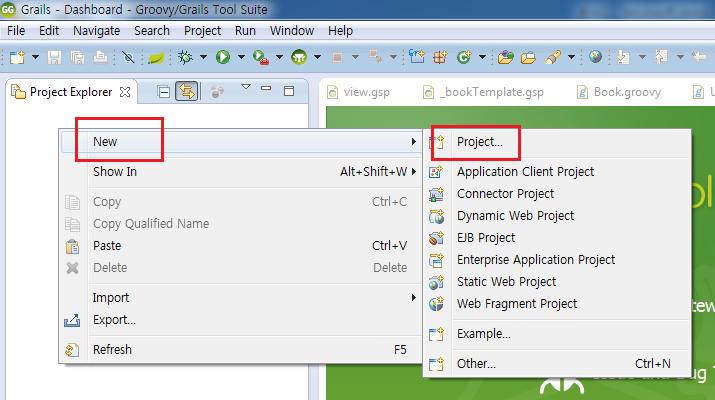Select Dynamic Web Project submenu entry
Viewport: 715px width, 400px height.
[557, 216]
